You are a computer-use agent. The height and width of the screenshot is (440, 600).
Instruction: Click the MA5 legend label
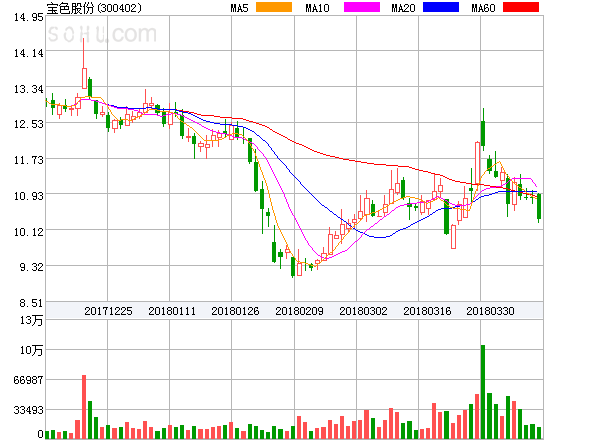coord(240,8)
